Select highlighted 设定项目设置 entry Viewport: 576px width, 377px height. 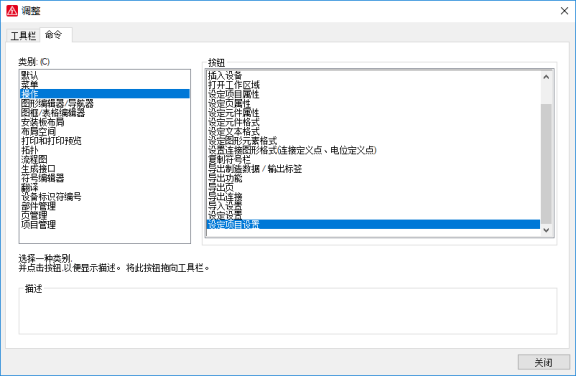(x=373, y=225)
